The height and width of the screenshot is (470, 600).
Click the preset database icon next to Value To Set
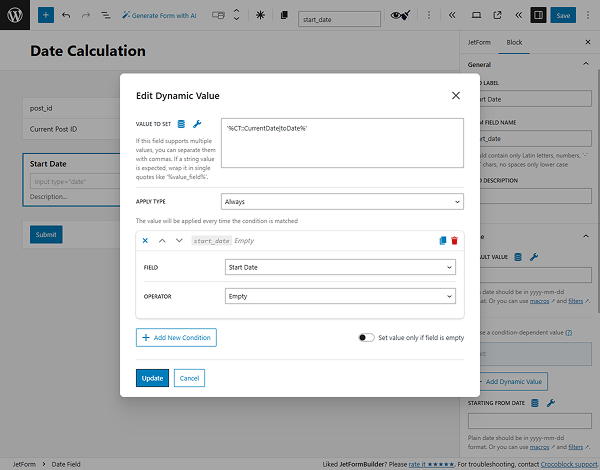181,124
